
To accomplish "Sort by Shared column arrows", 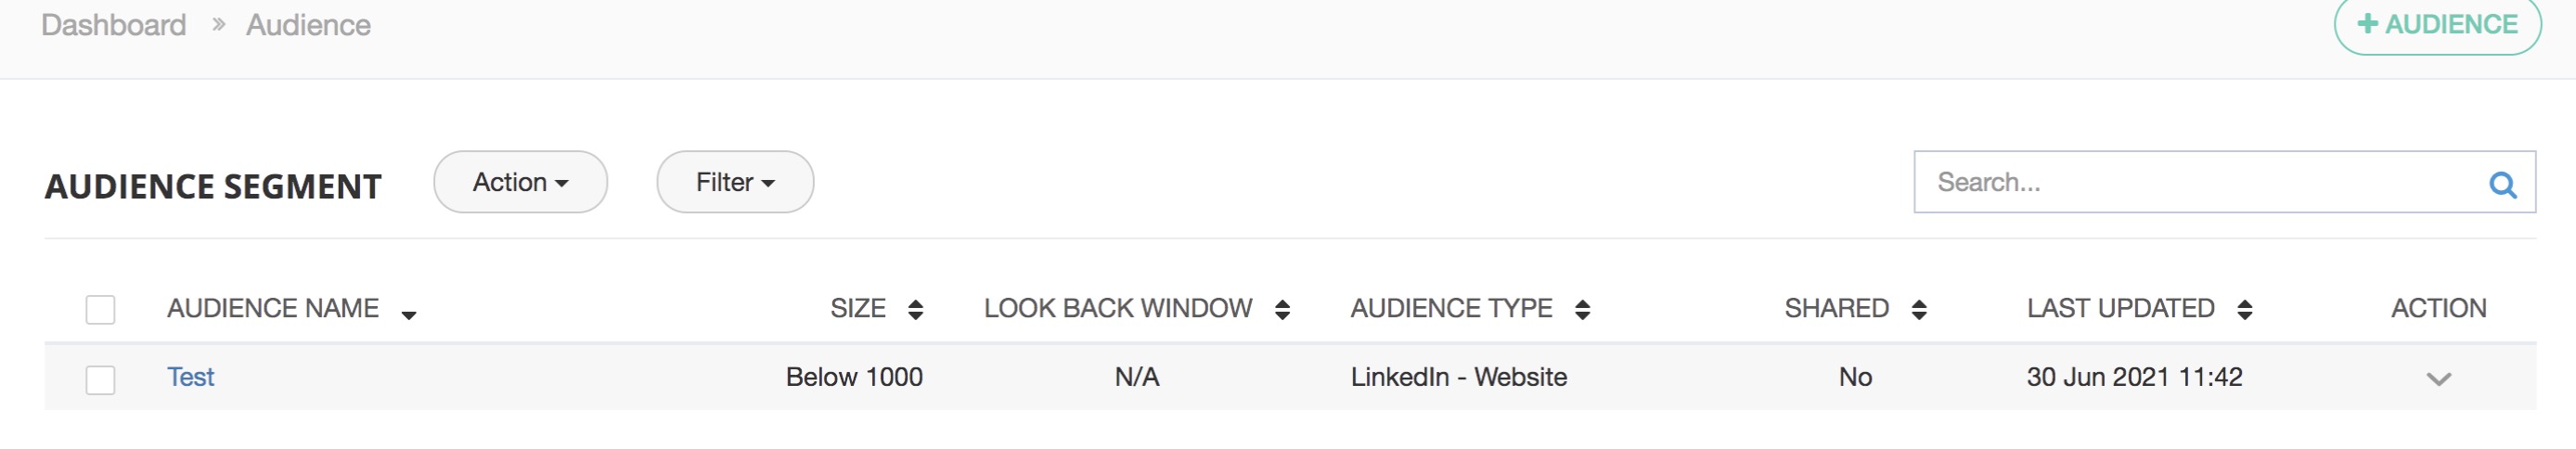I will pos(1918,309).
